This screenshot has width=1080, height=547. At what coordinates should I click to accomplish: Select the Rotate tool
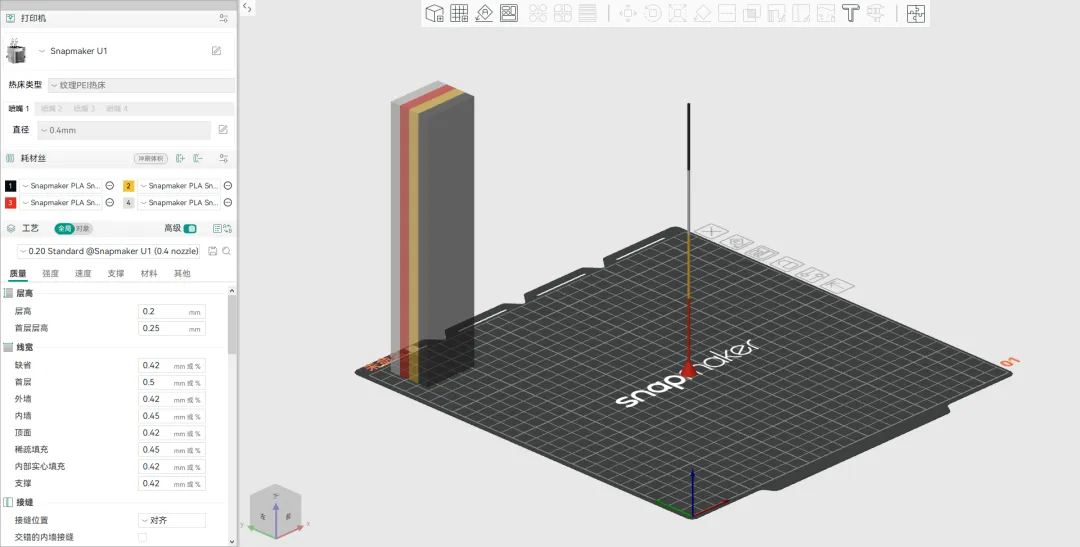click(x=653, y=13)
